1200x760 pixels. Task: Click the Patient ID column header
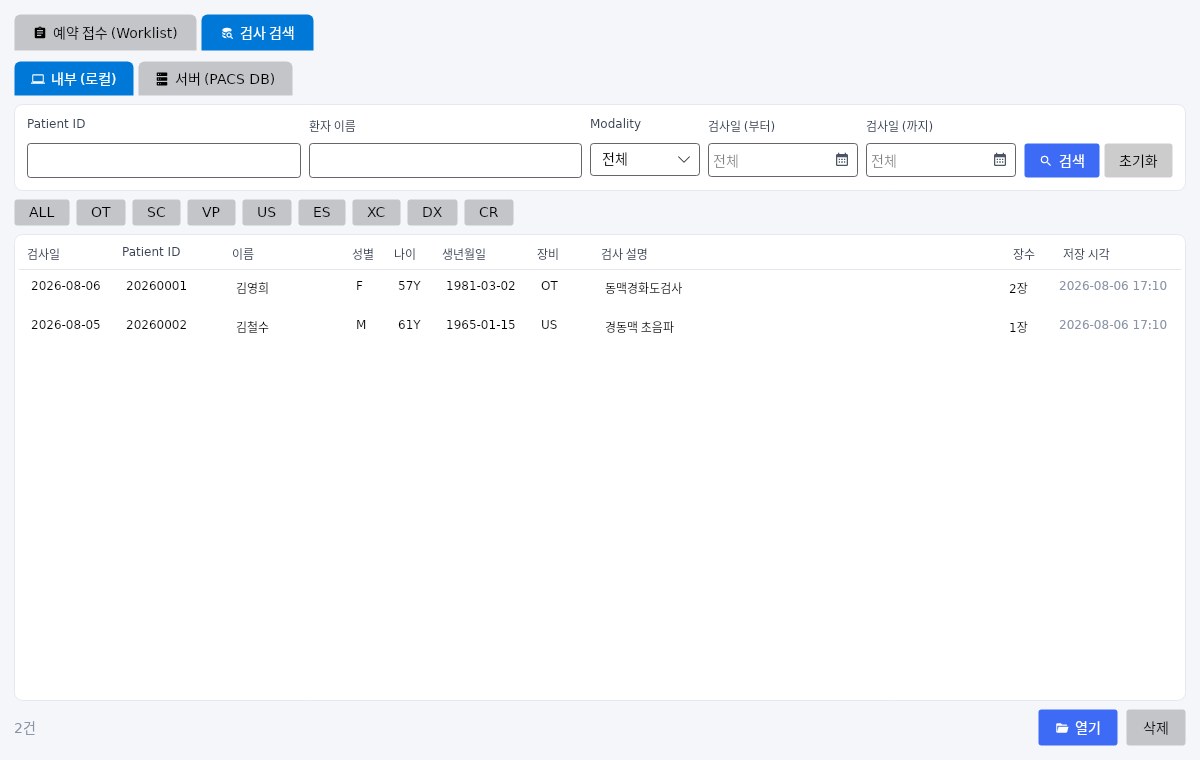tap(151, 252)
